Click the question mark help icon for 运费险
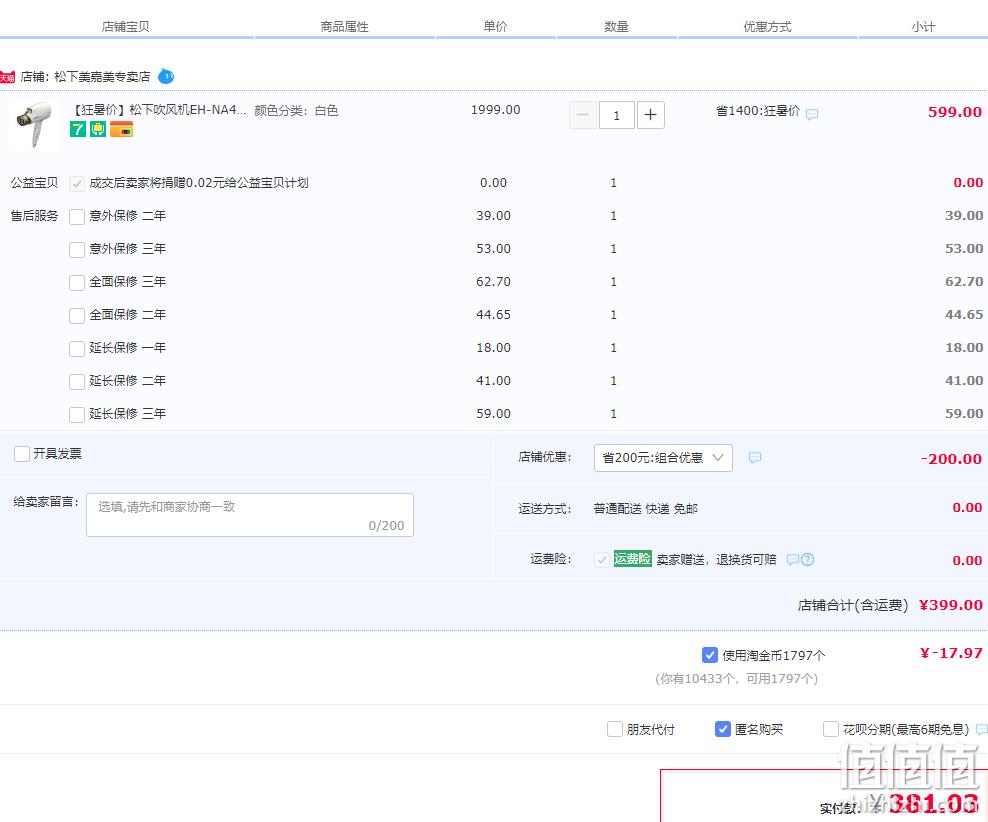The height and width of the screenshot is (822, 988). [807, 559]
